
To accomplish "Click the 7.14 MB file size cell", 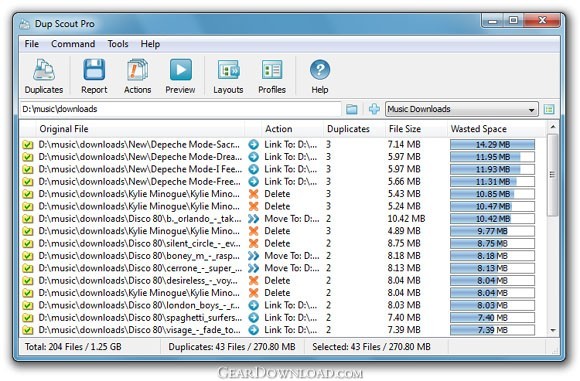I will (404, 145).
